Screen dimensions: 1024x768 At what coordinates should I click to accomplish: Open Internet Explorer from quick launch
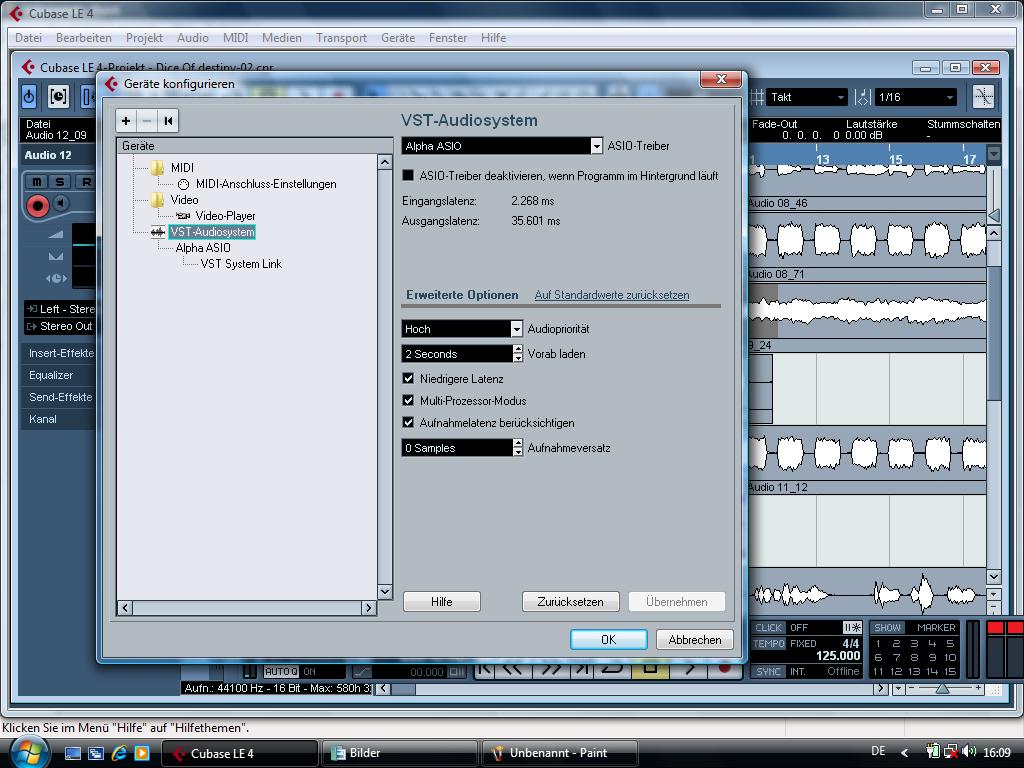pyautogui.click(x=119, y=753)
